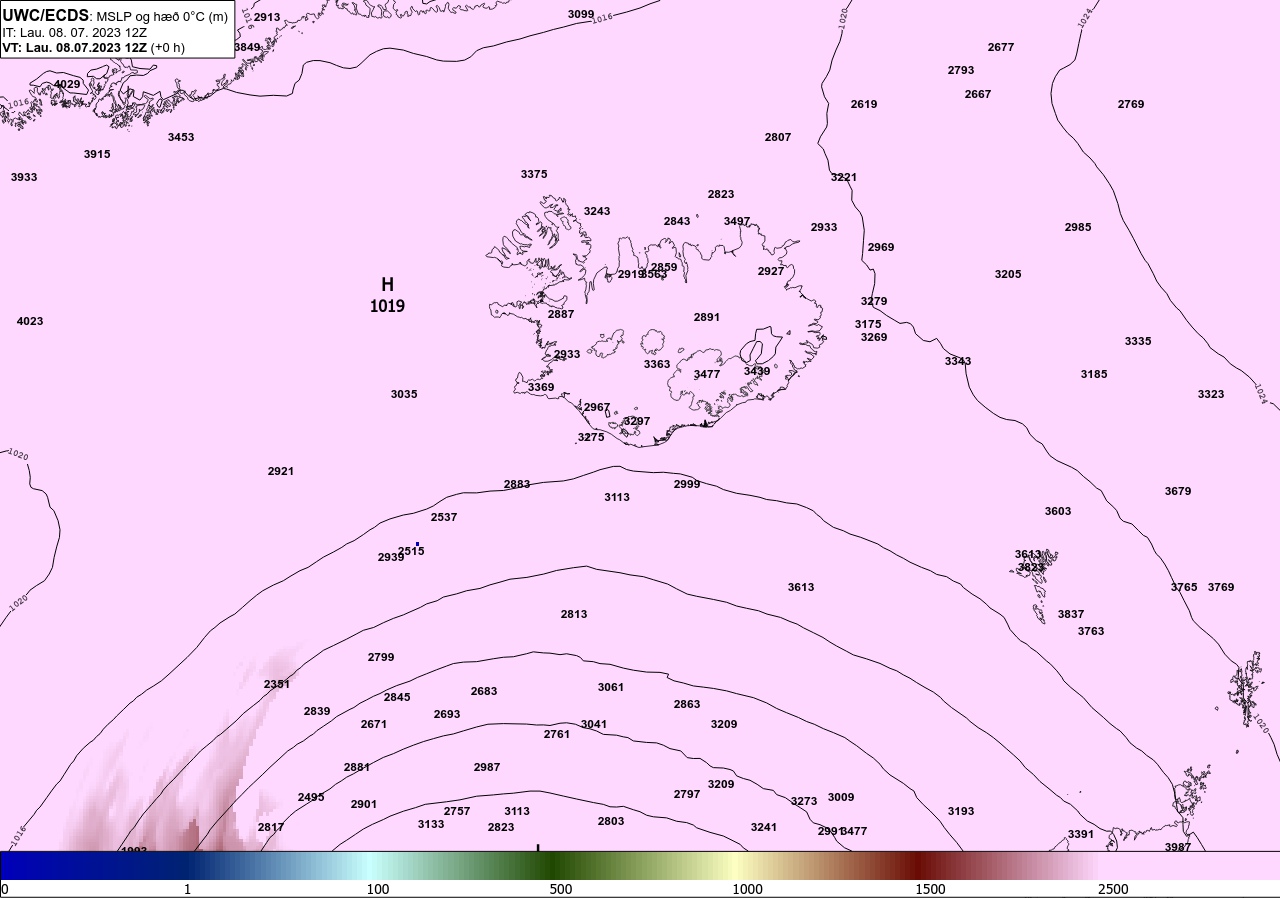Click the 2887 value in west Iceland
This screenshot has width=1280, height=898.
click(561, 314)
